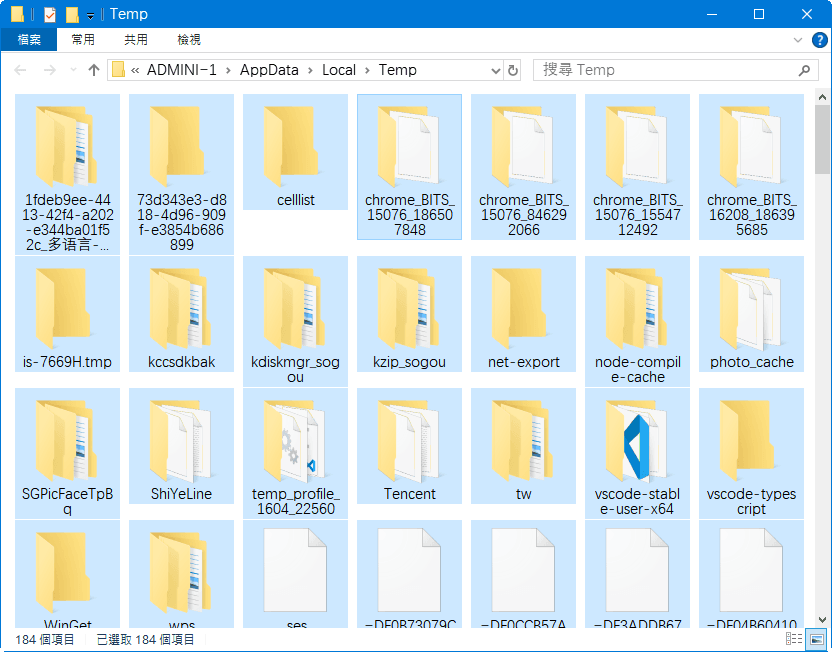
Task: Select the vscode-typescript folder
Action: 751,454
